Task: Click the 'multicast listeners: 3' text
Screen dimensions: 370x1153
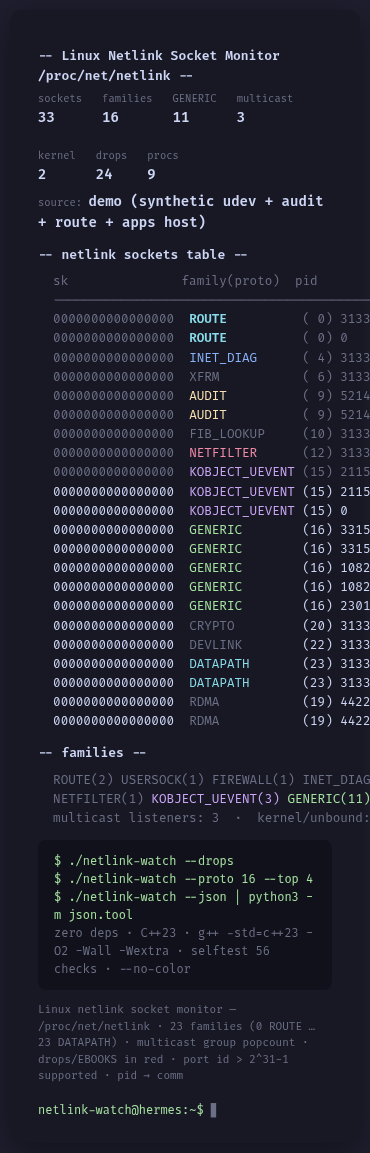Action: pyautogui.click(x=136, y=818)
